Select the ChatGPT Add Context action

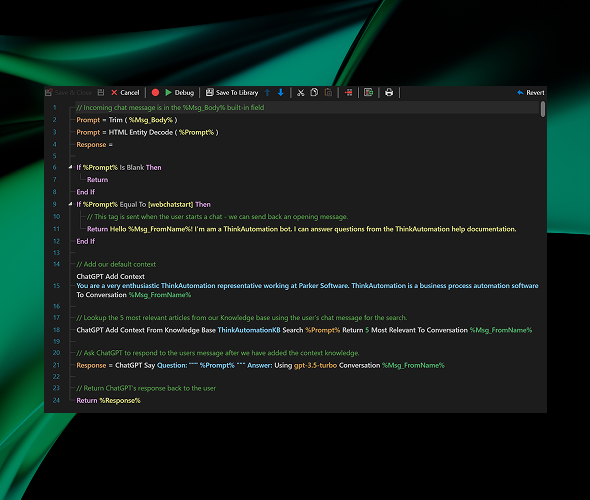[110, 277]
